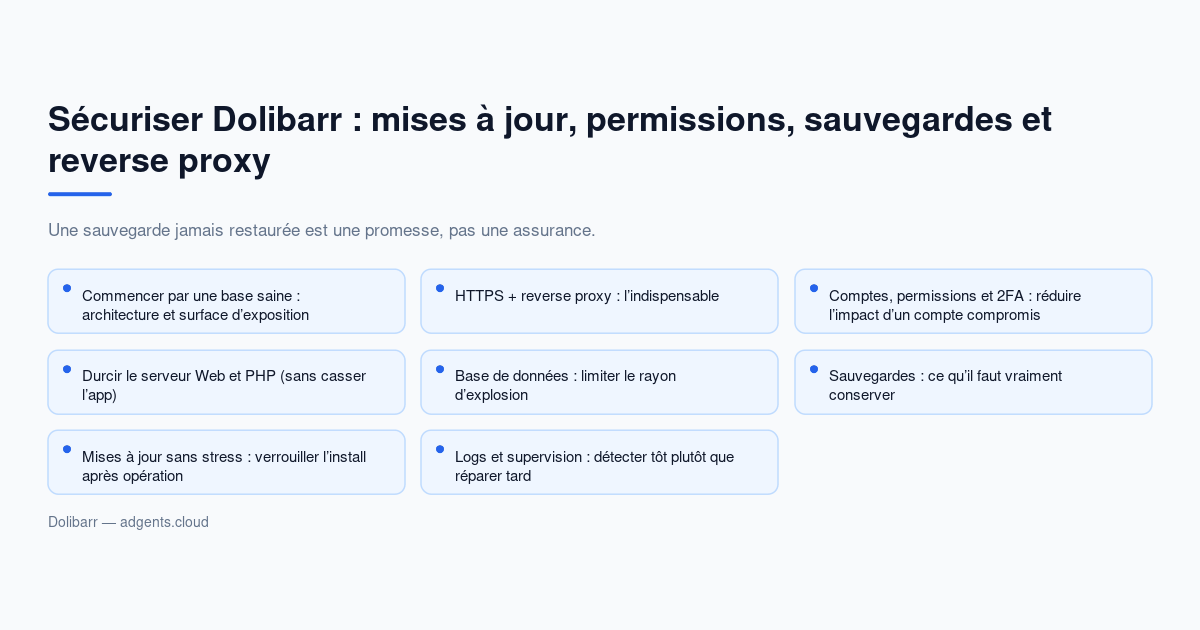
Task: Click the 'Sécuriser Dolibarr' main heading
Action: click(550, 139)
